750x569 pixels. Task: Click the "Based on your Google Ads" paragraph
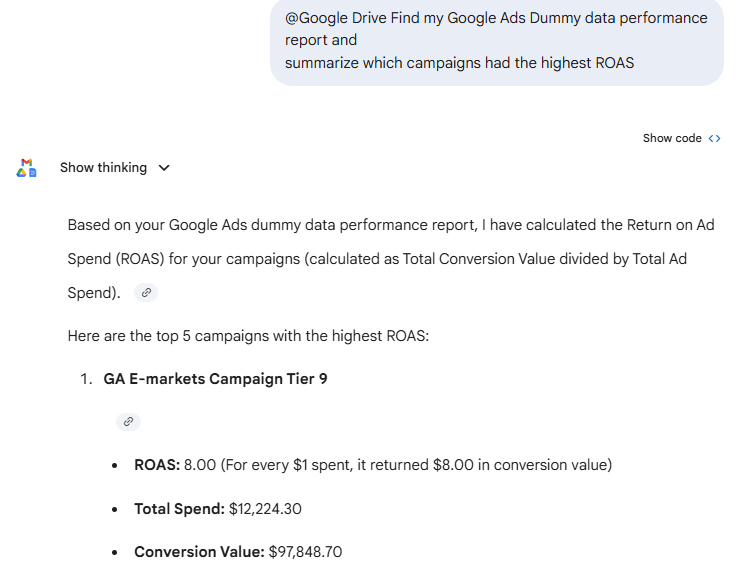(391, 259)
